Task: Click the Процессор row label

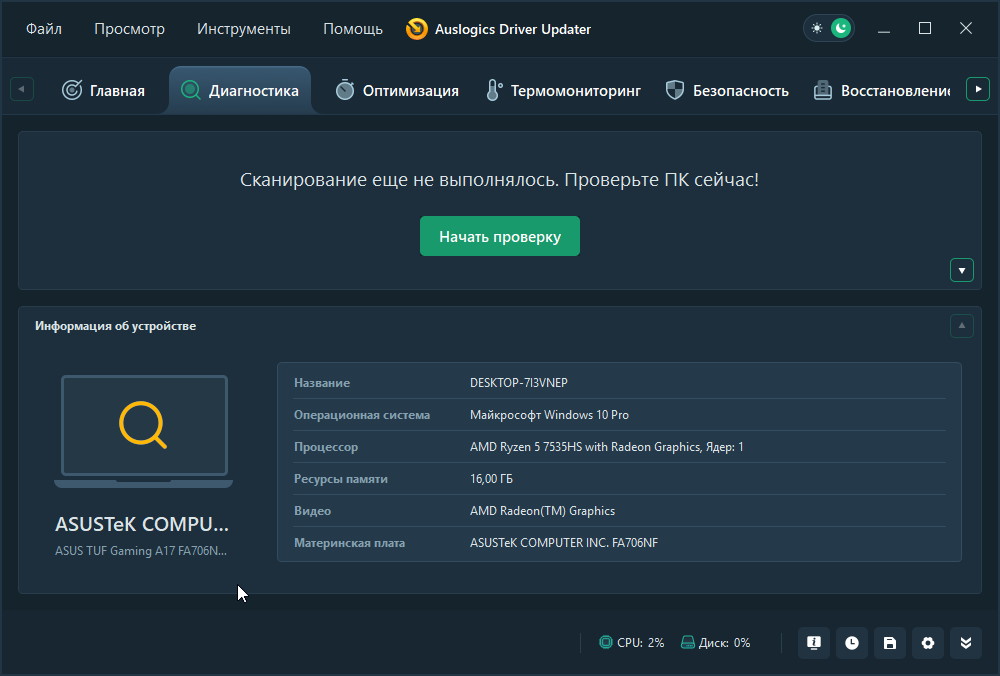Action: [326, 447]
